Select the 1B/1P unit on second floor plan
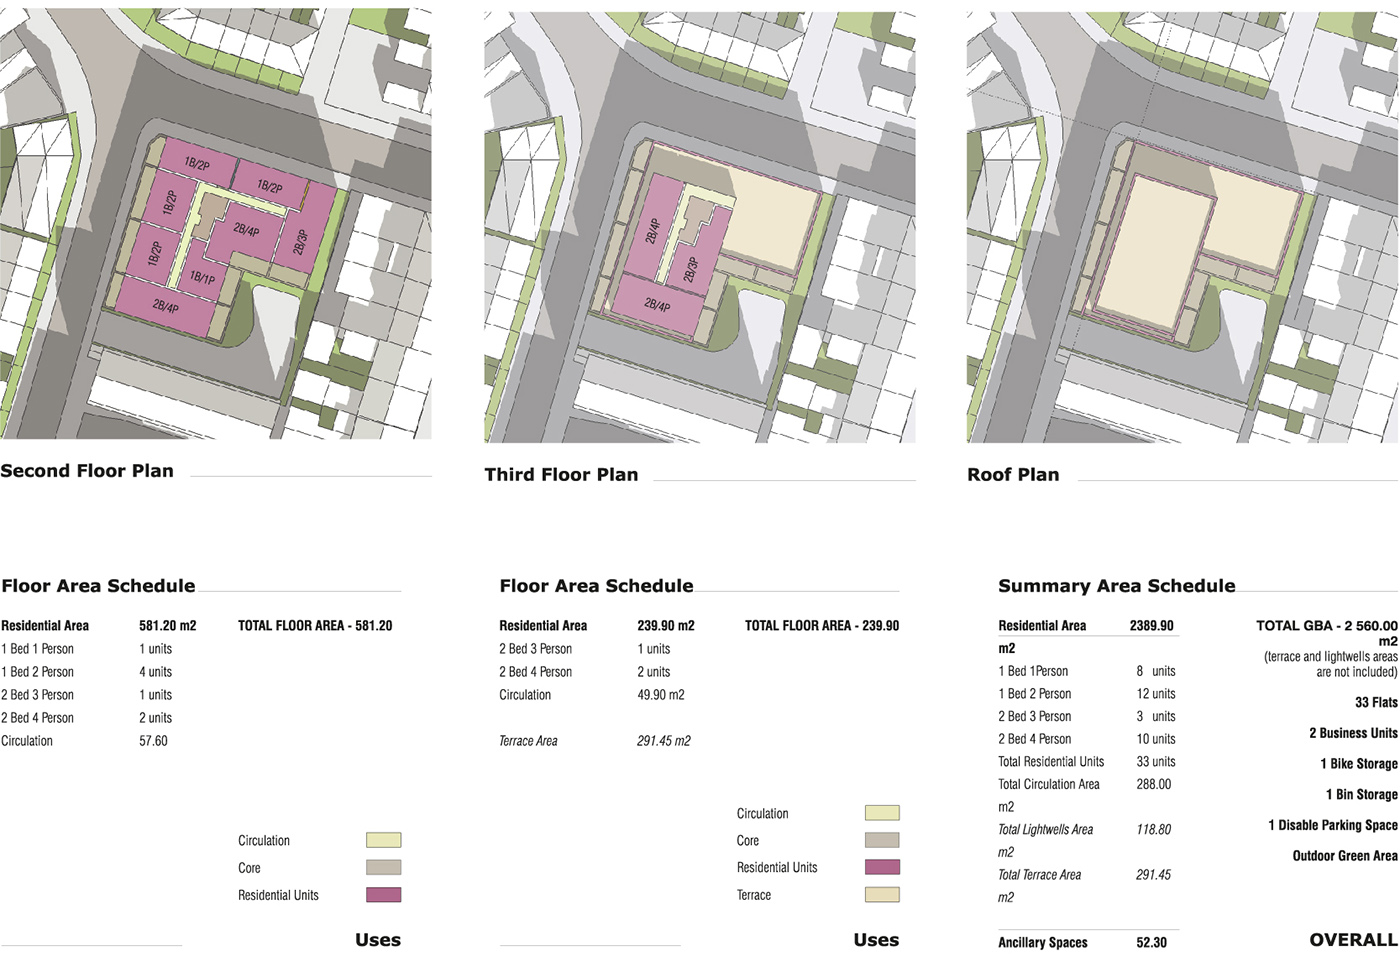This screenshot has width=1400, height=967. 202,277
